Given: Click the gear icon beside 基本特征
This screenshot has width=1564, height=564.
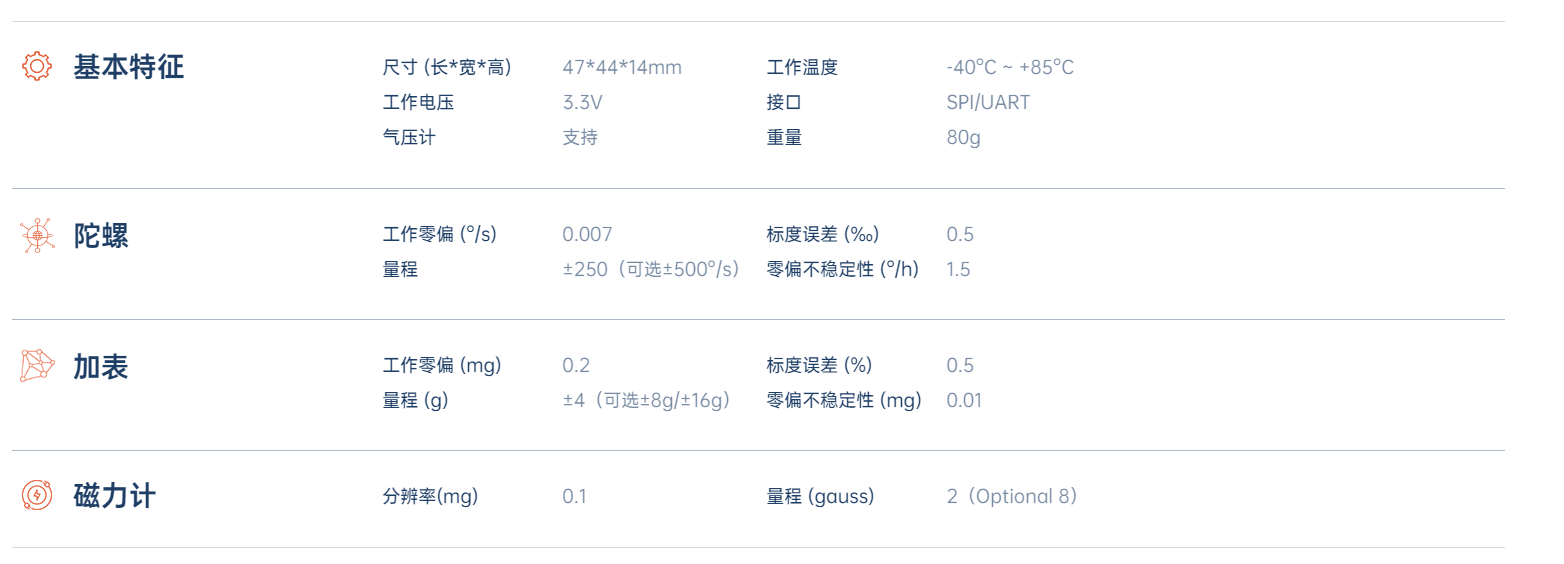Looking at the screenshot, I should tap(36, 67).
